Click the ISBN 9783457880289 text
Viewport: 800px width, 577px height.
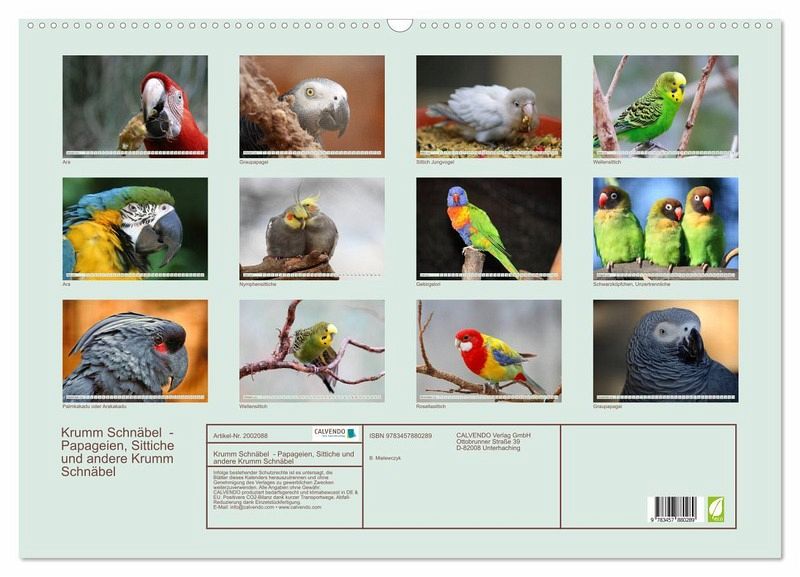pyautogui.click(x=401, y=436)
